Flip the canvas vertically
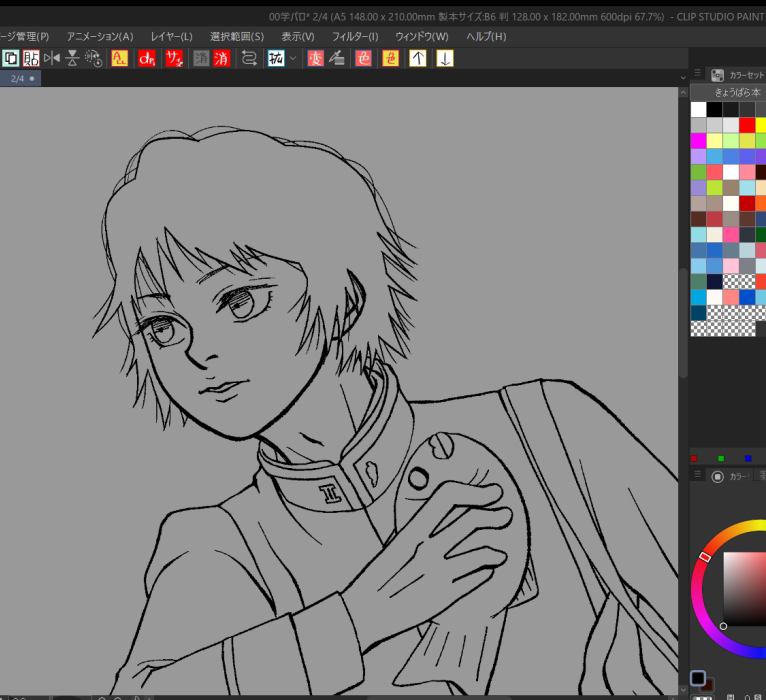The width and height of the screenshot is (766, 700). [x=72, y=59]
